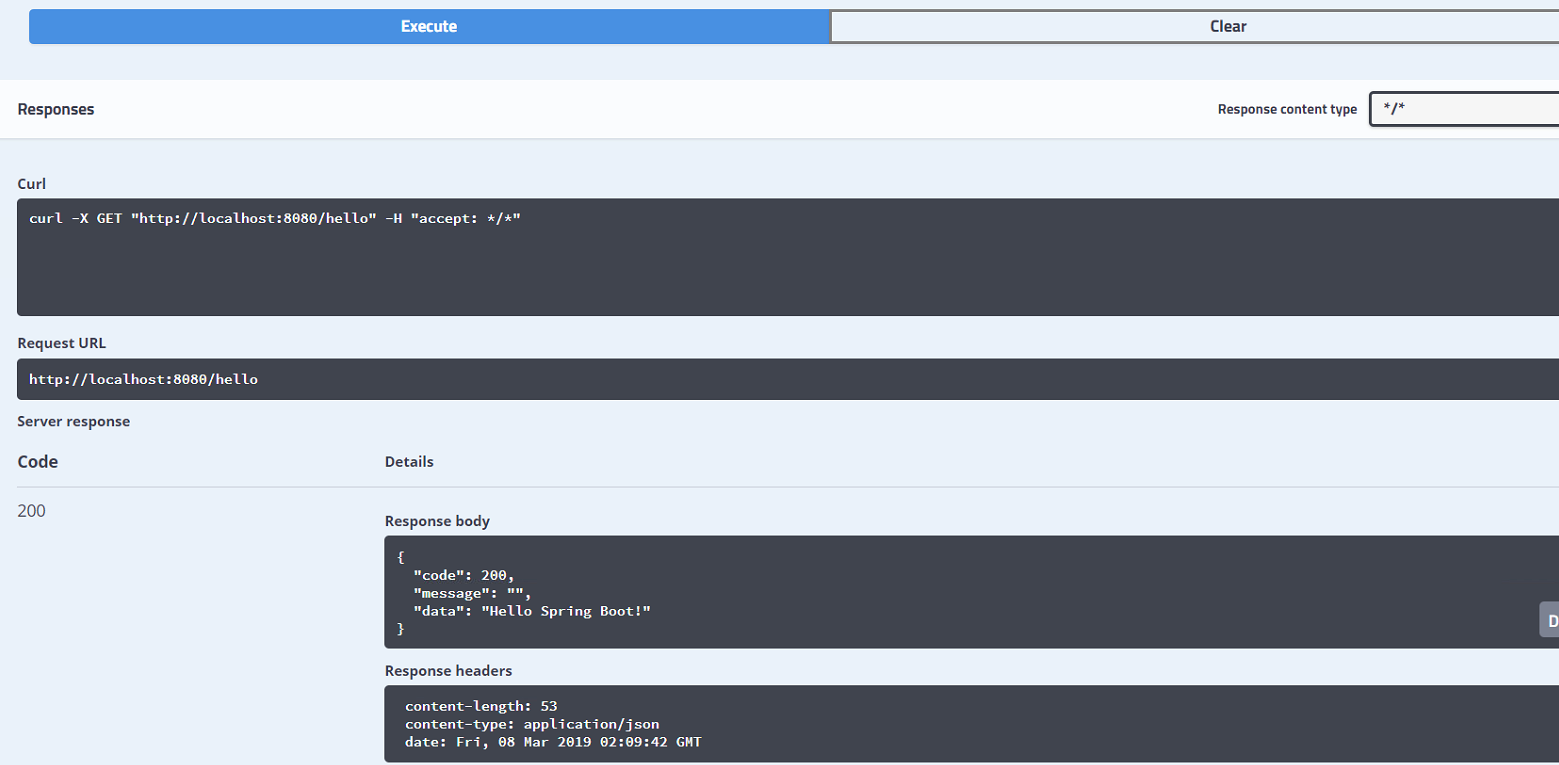Click the Code column header
1559x765 pixels.
[38, 462]
